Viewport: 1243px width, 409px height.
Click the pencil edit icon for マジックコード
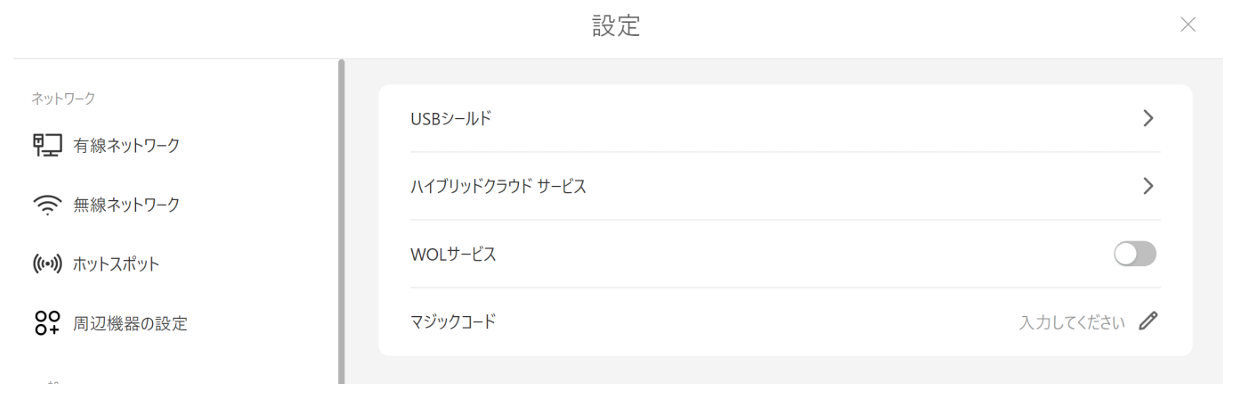(x=1148, y=321)
